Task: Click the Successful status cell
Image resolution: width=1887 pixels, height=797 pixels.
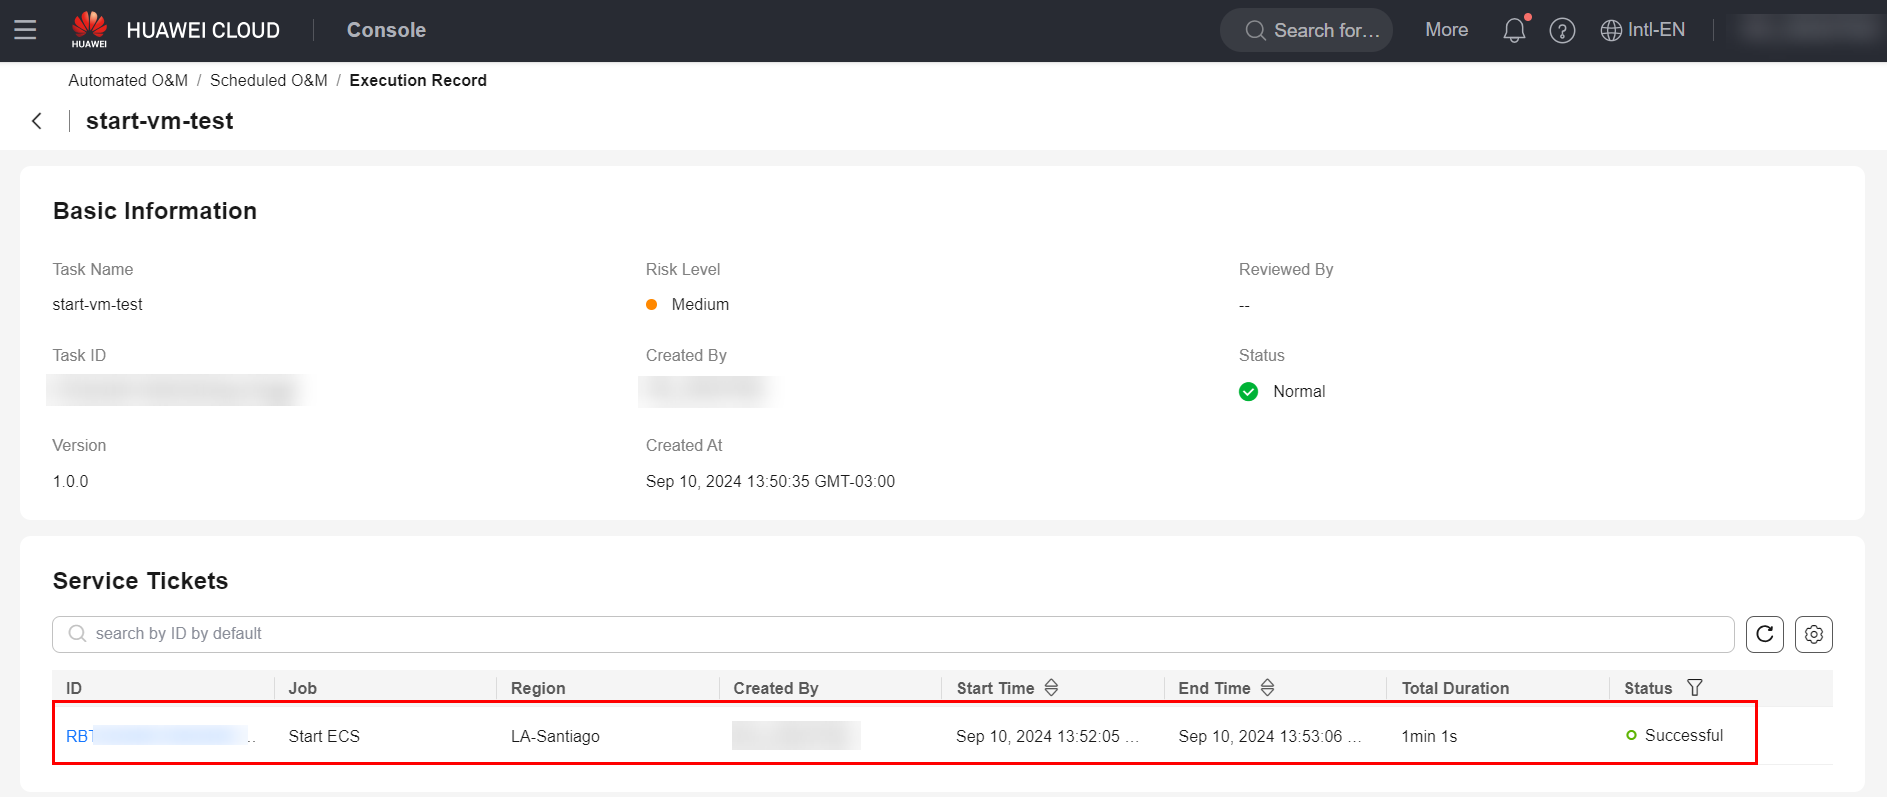Action: pos(1683,736)
